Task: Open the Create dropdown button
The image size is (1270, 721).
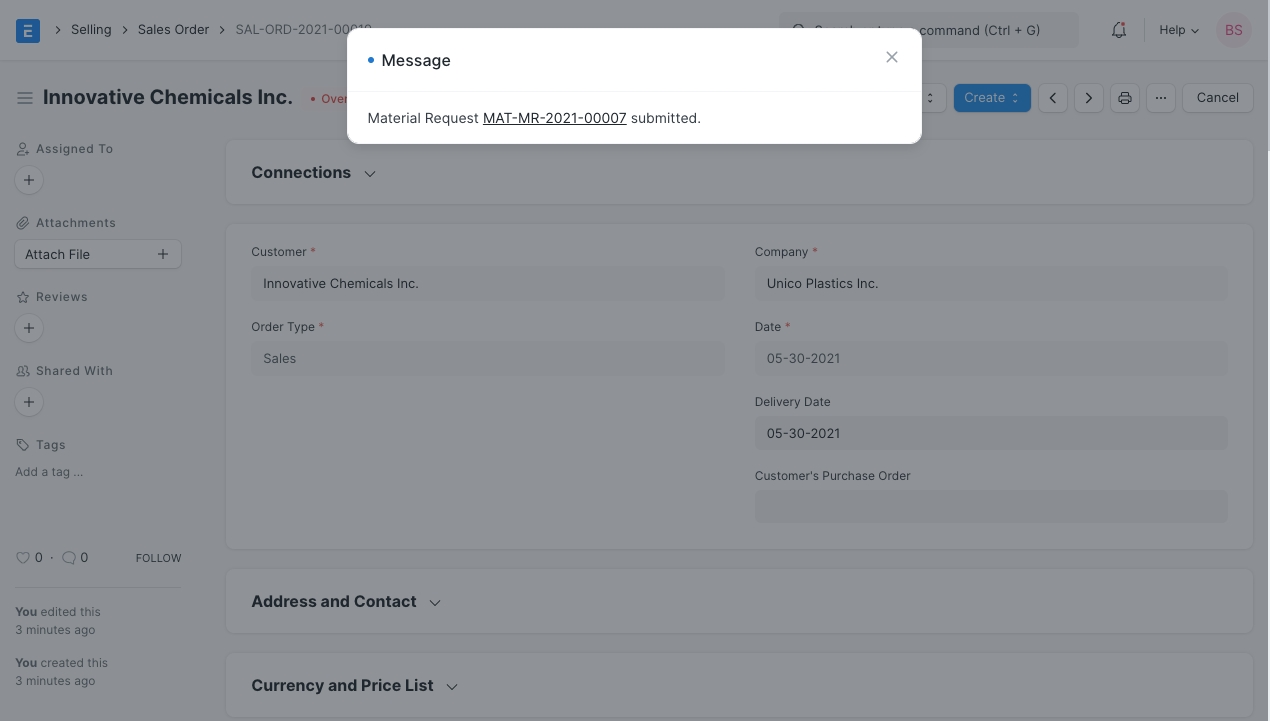Action: (x=991, y=98)
